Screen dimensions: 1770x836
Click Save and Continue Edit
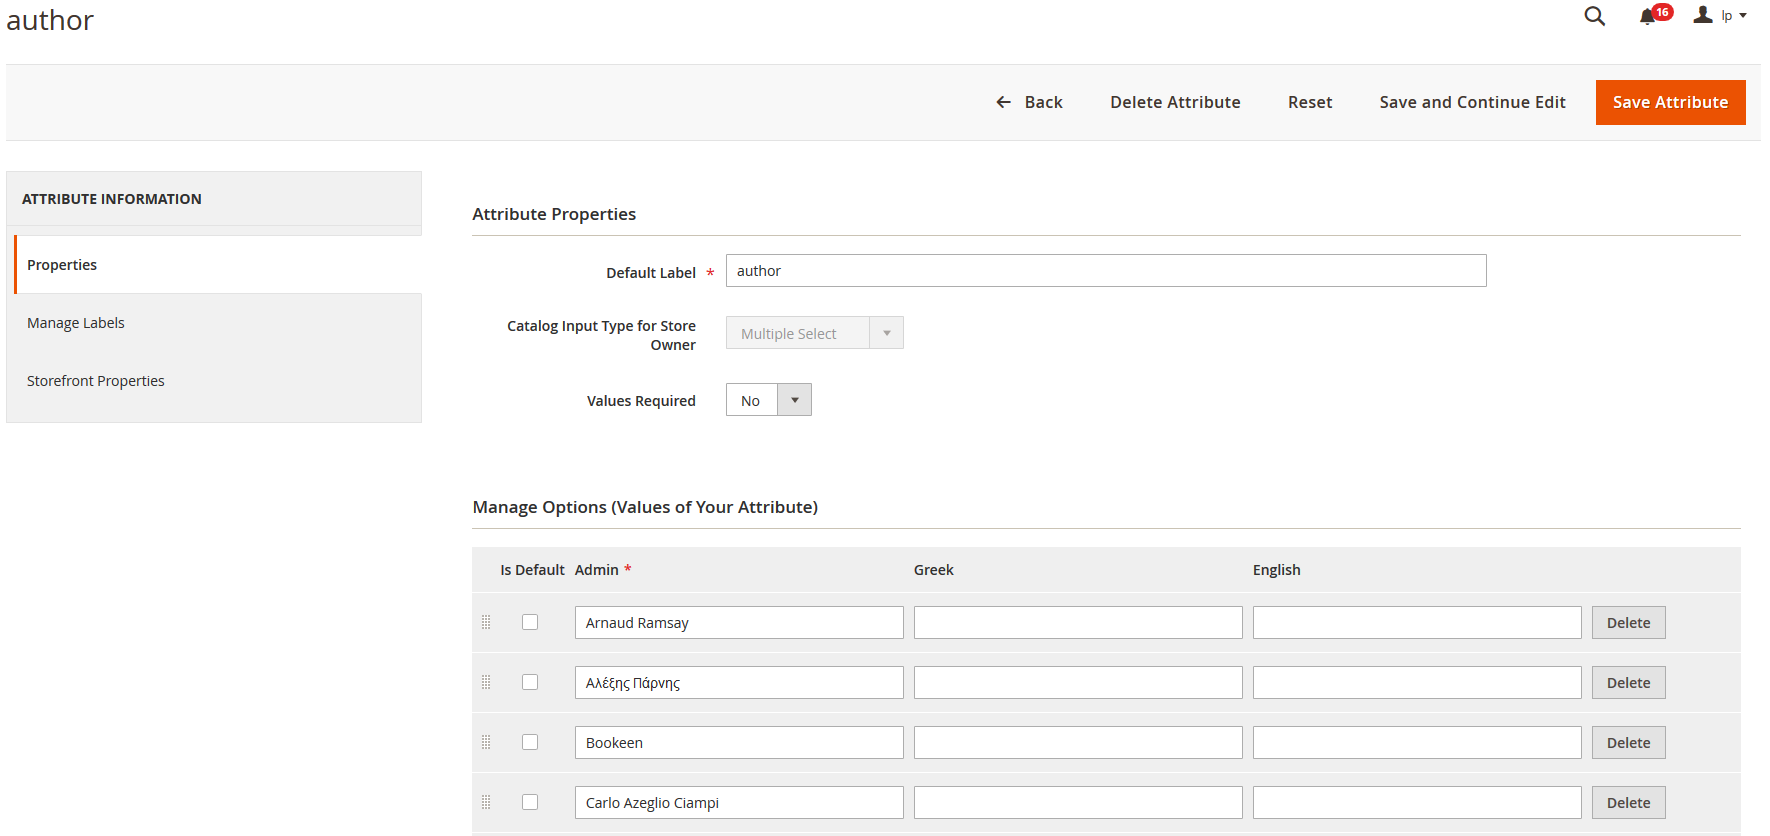(1472, 102)
